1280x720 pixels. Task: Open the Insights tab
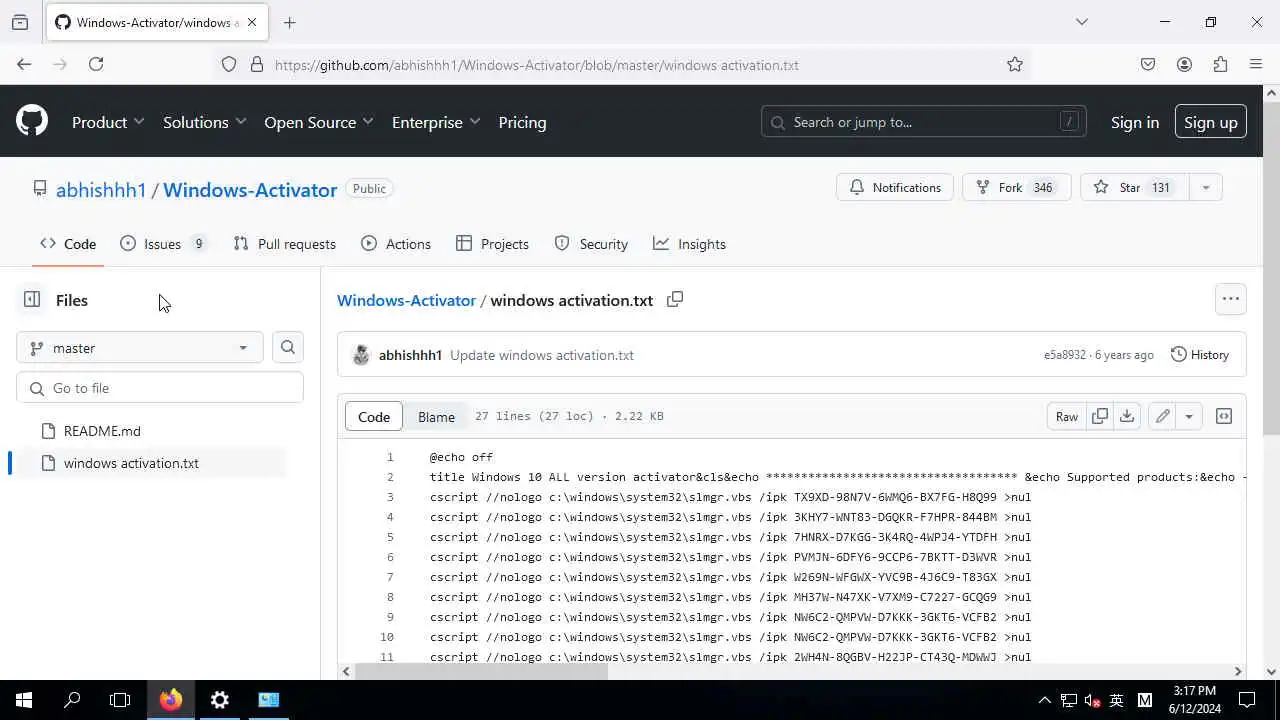point(689,244)
